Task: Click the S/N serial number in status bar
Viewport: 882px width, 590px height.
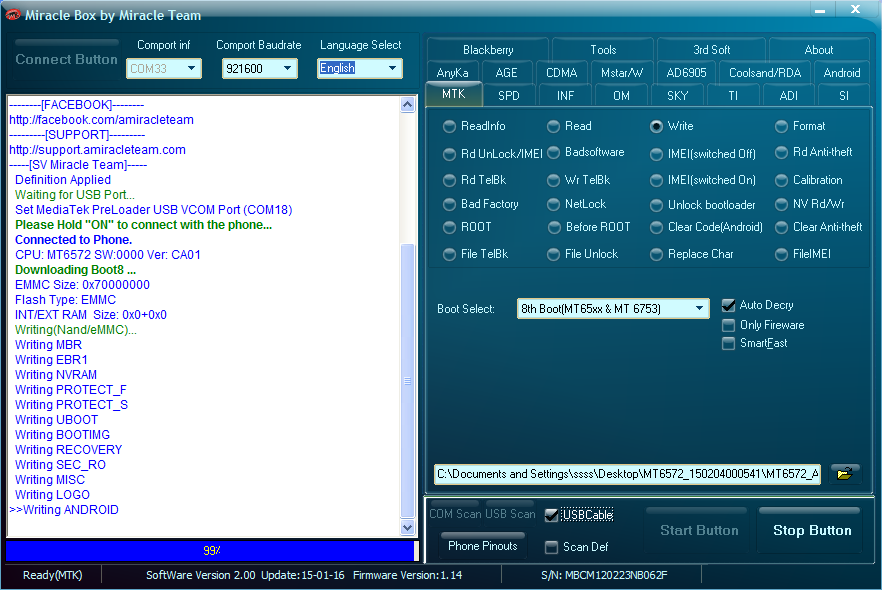Action: click(604, 575)
